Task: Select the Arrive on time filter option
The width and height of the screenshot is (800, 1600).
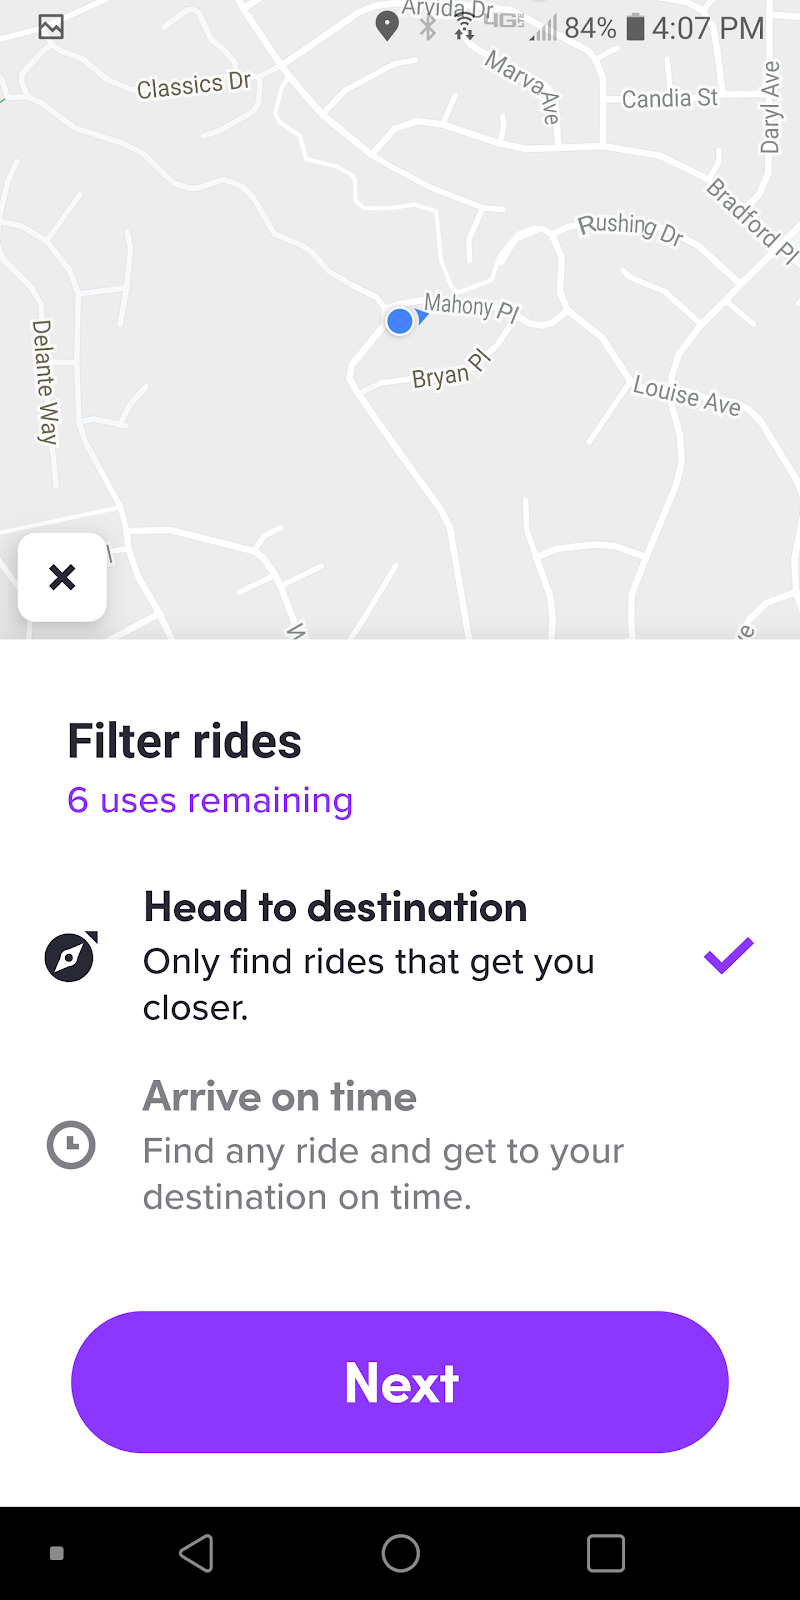Action: (x=383, y=1145)
